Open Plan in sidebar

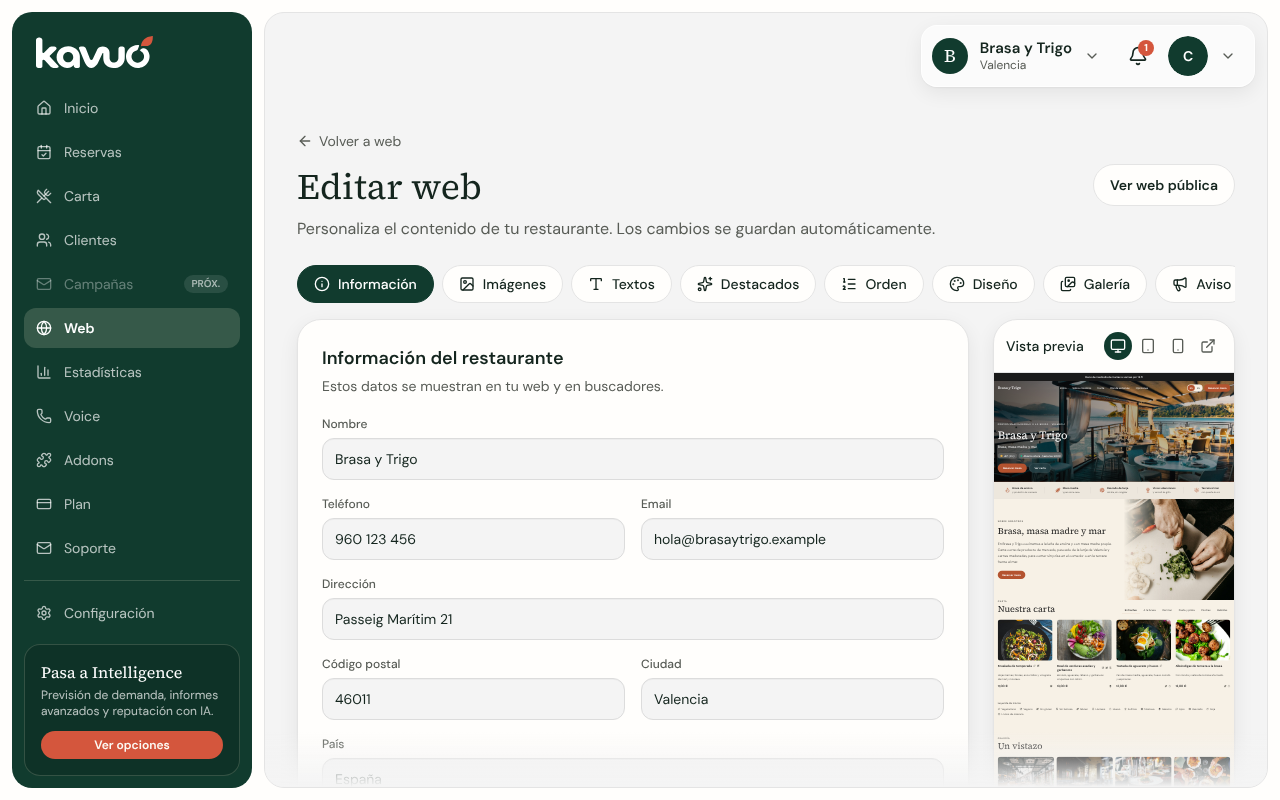pyautogui.click(x=132, y=504)
